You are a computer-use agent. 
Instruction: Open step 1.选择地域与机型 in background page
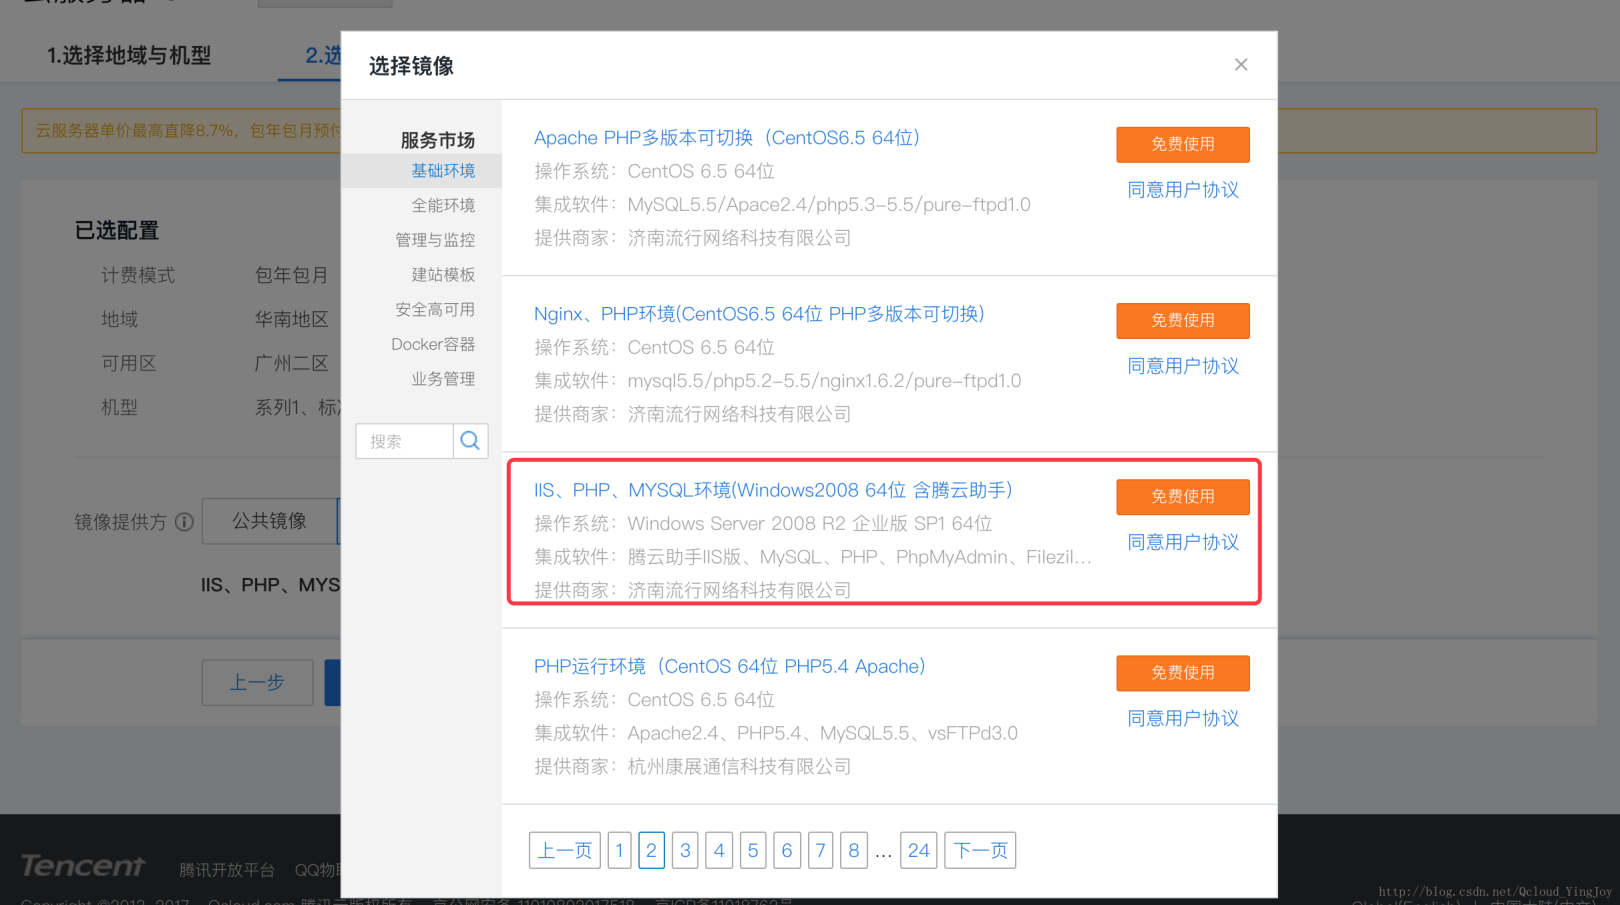coord(129,56)
